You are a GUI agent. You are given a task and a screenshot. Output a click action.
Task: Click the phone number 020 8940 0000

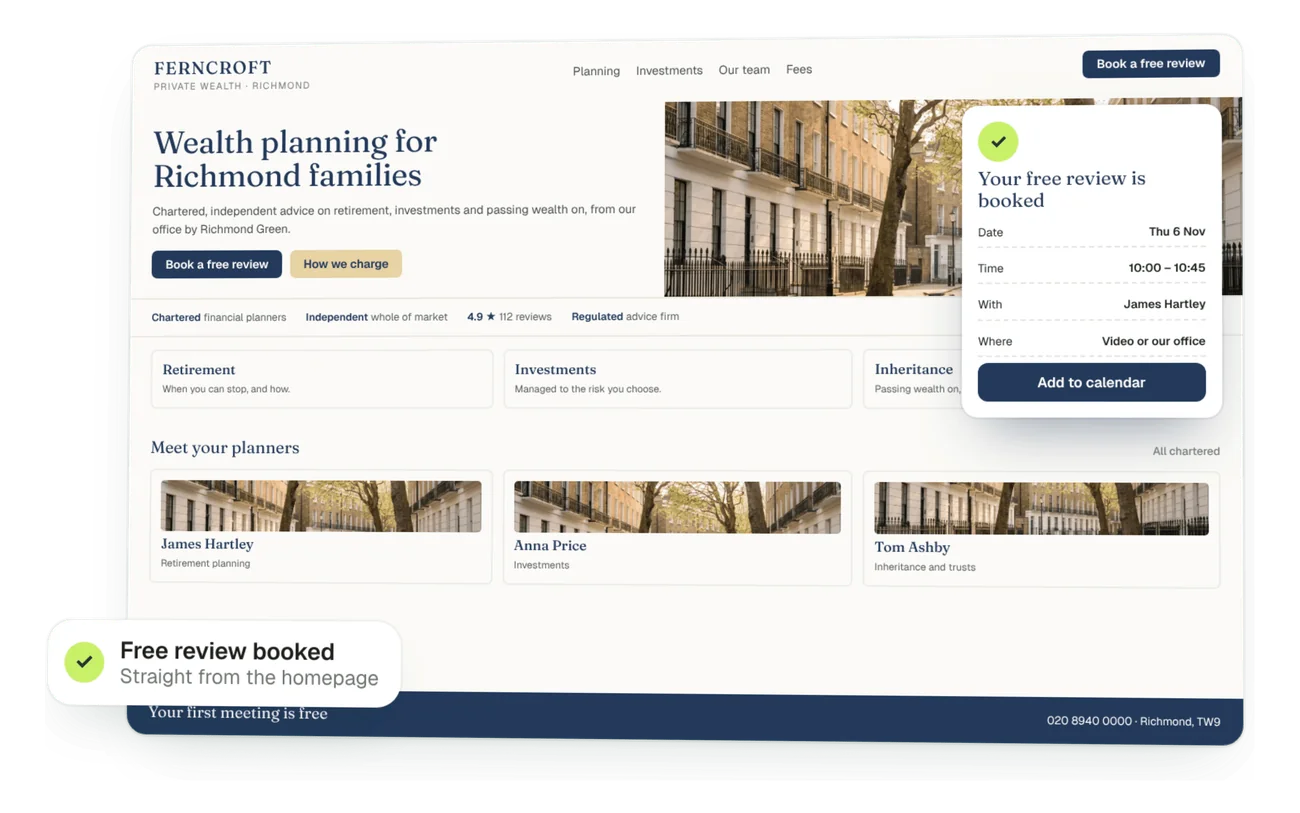pyautogui.click(x=1089, y=721)
